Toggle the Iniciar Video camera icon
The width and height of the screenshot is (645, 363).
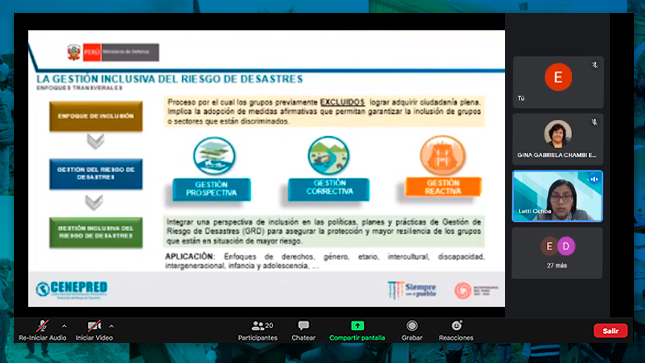[x=94, y=326]
